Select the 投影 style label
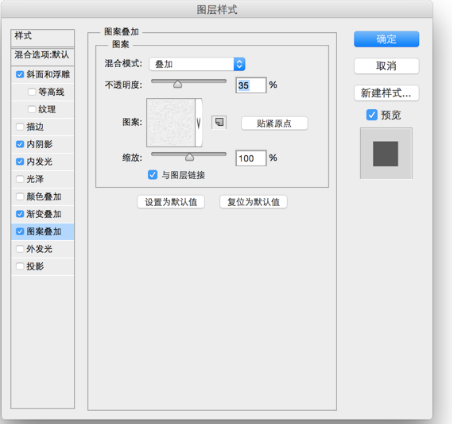The image size is (452, 424). pyautogui.click(x=35, y=266)
